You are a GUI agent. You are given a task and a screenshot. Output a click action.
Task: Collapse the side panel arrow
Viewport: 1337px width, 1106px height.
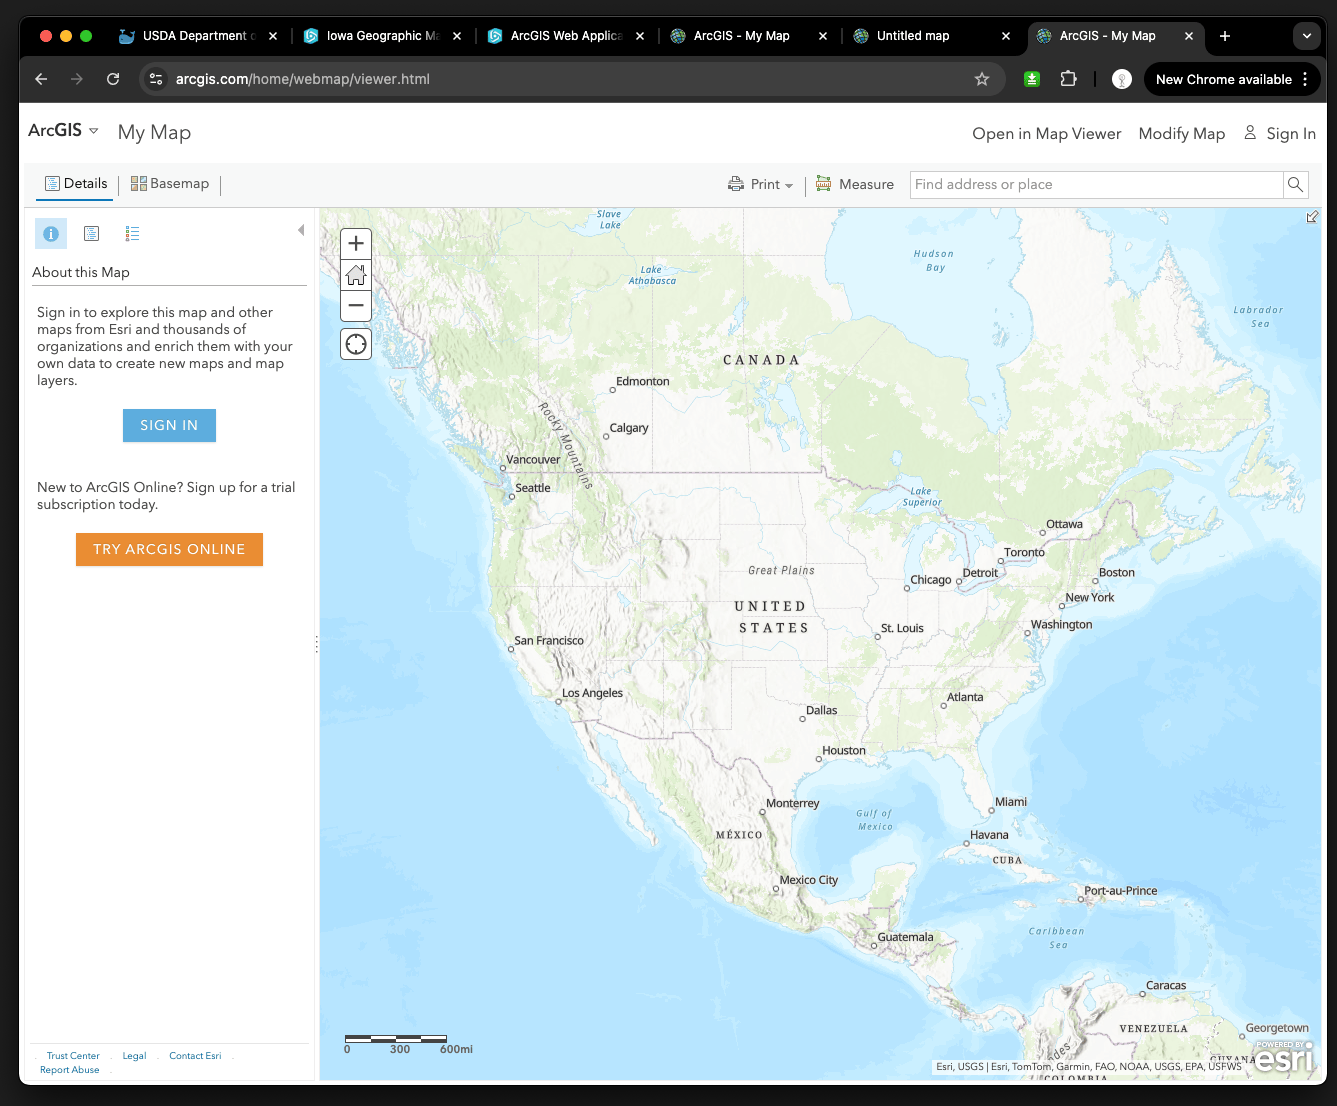point(301,231)
